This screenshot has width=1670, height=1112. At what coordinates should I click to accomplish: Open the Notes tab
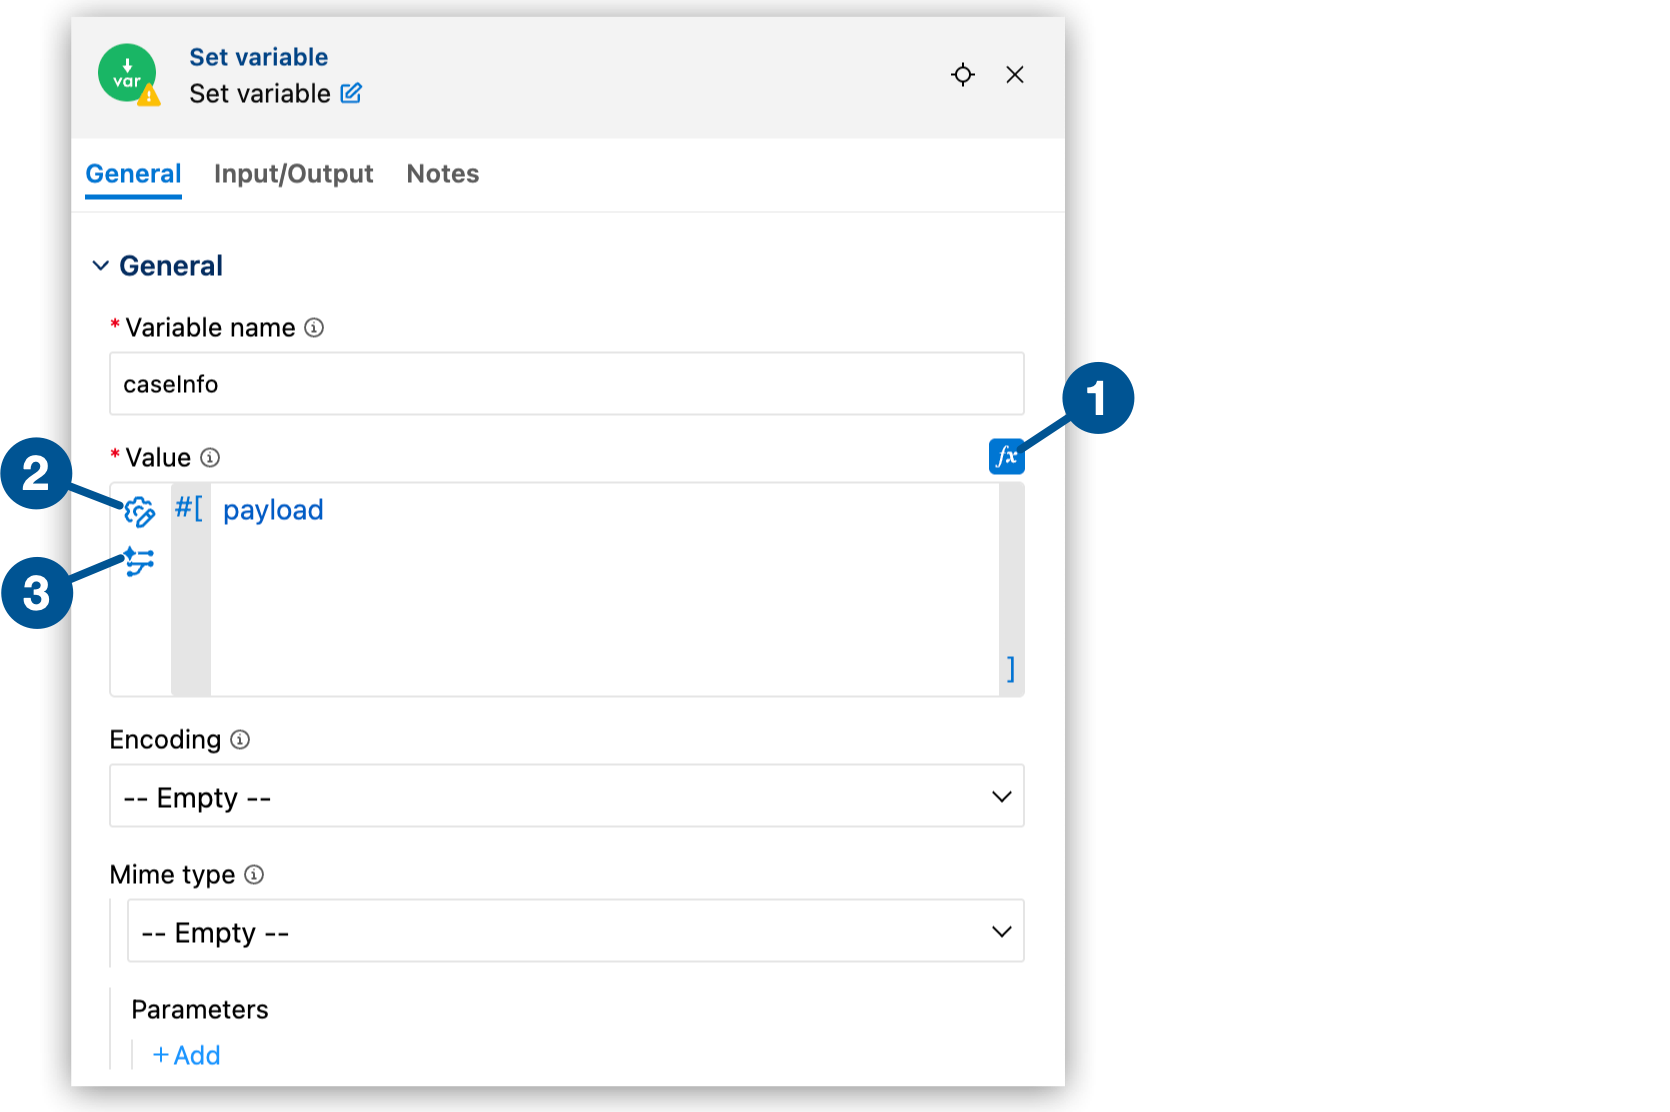tap(442, 174)
